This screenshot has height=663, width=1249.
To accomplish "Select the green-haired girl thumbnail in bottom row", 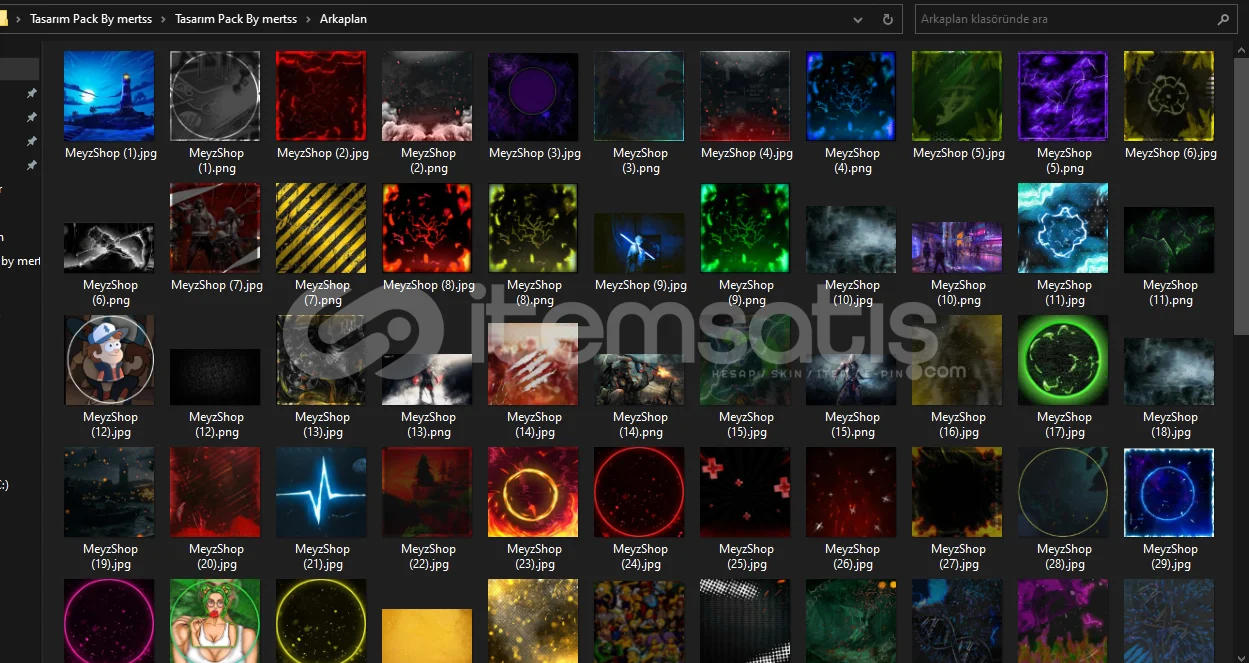I will click(x=215, y=621).
